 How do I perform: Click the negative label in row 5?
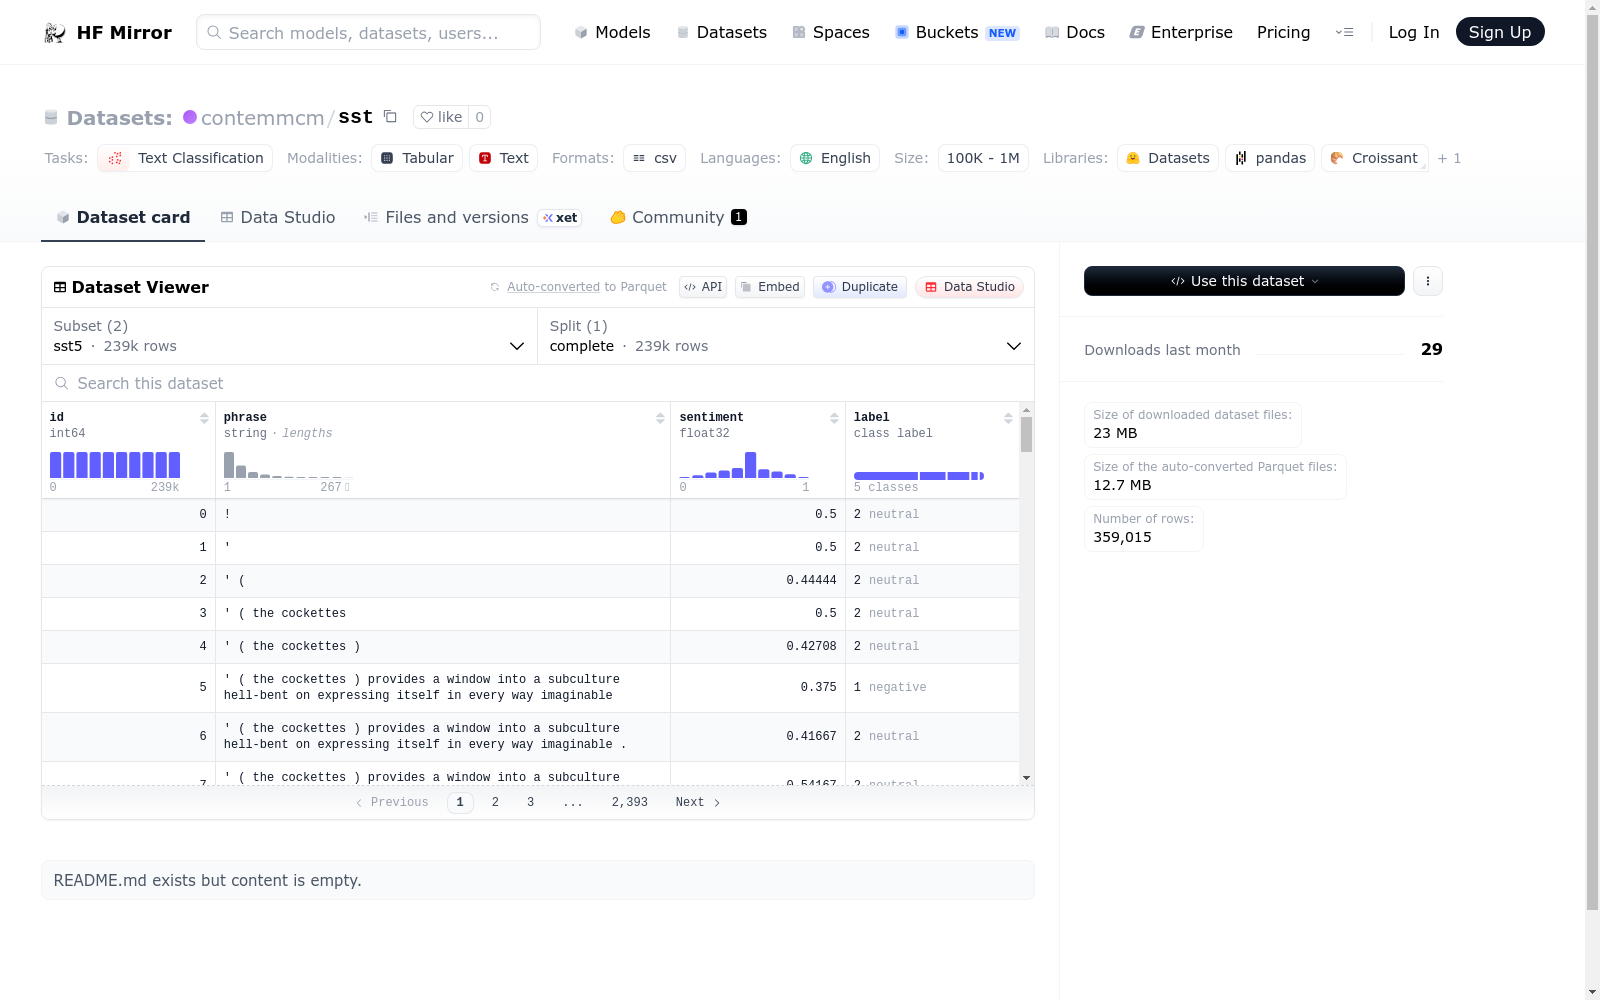(x=897, y=687)
